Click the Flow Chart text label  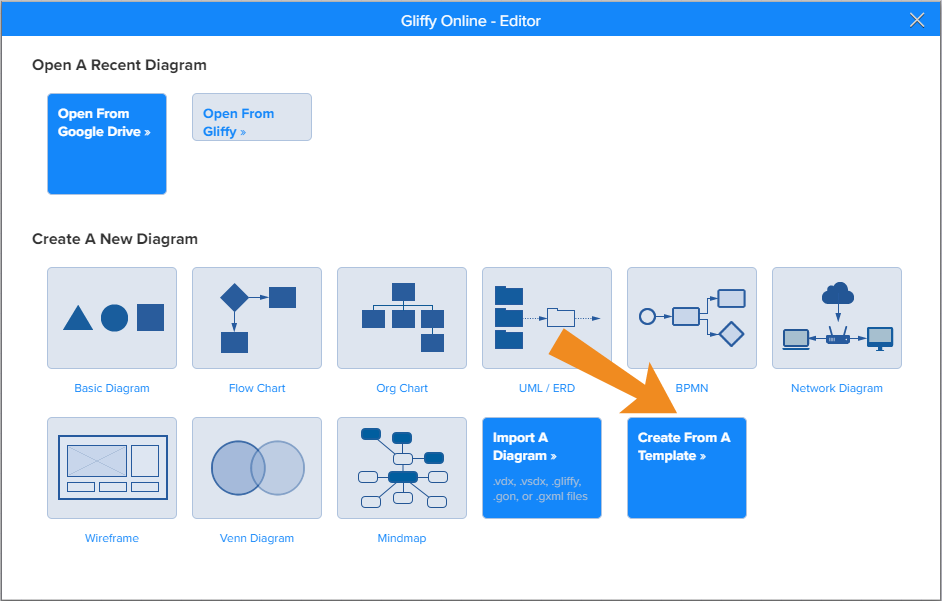pyautogui.click(x=257, y=388)
